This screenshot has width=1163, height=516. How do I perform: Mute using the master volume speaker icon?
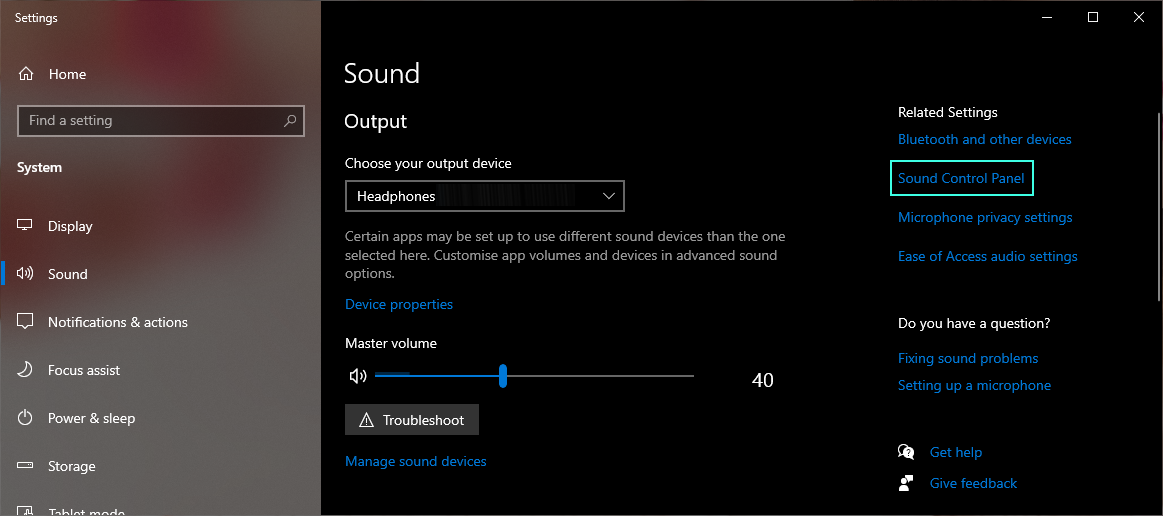(357, 376)
